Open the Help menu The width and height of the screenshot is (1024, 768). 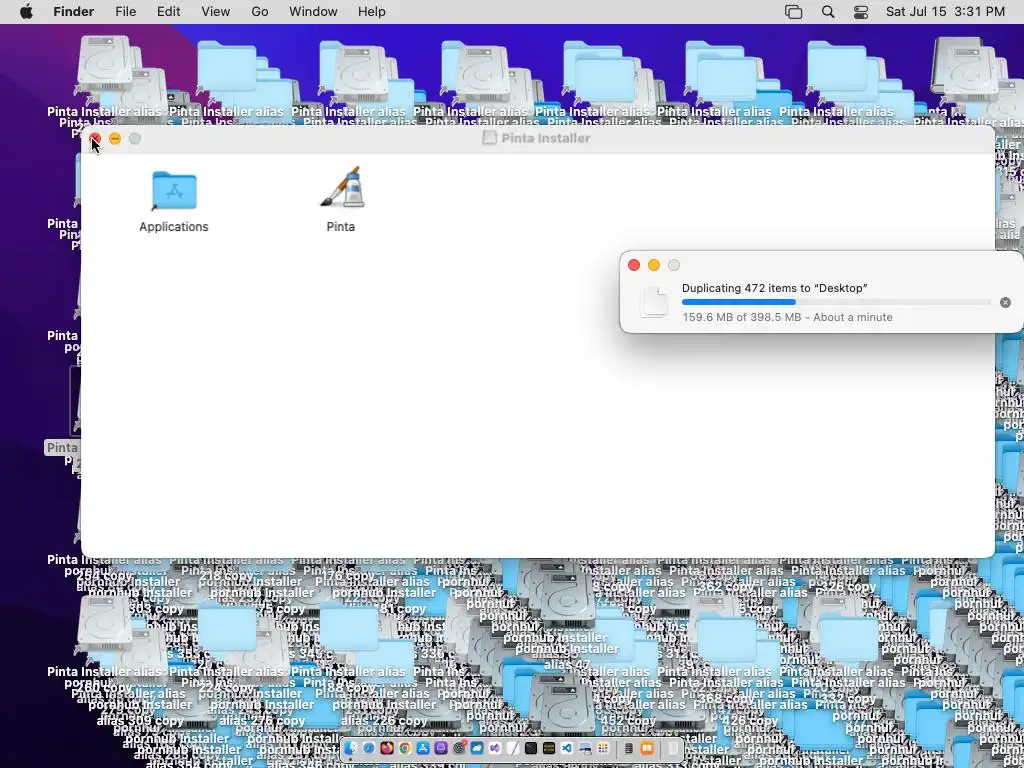tap(372, 12)
